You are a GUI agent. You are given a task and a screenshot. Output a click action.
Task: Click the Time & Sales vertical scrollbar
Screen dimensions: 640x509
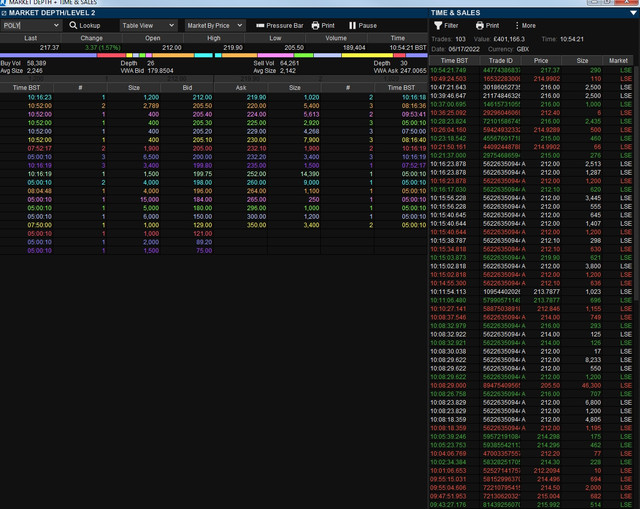636,184
